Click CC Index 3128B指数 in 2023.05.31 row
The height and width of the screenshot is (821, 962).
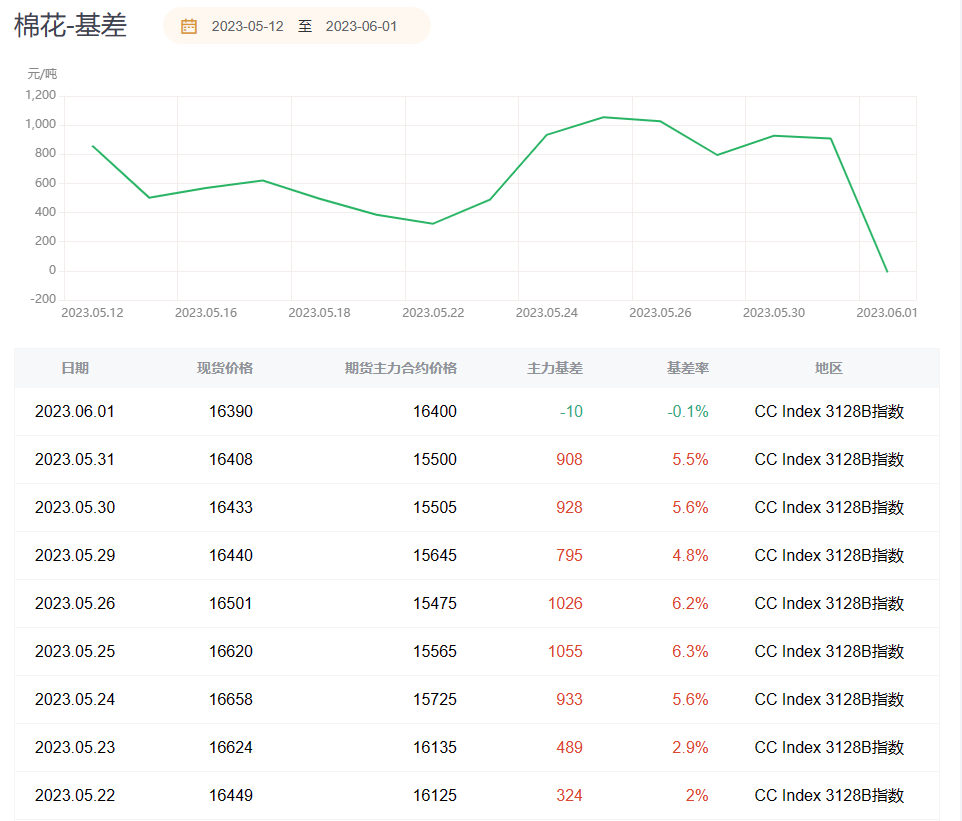tap(828, 459)
